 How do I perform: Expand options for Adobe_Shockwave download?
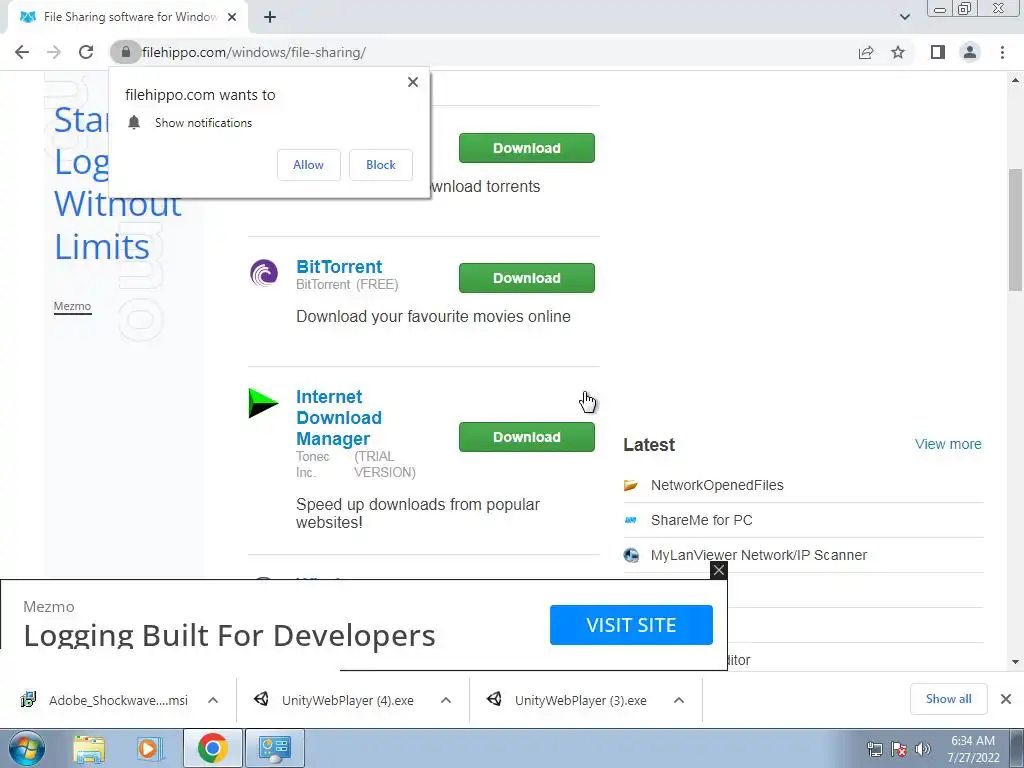213,700
